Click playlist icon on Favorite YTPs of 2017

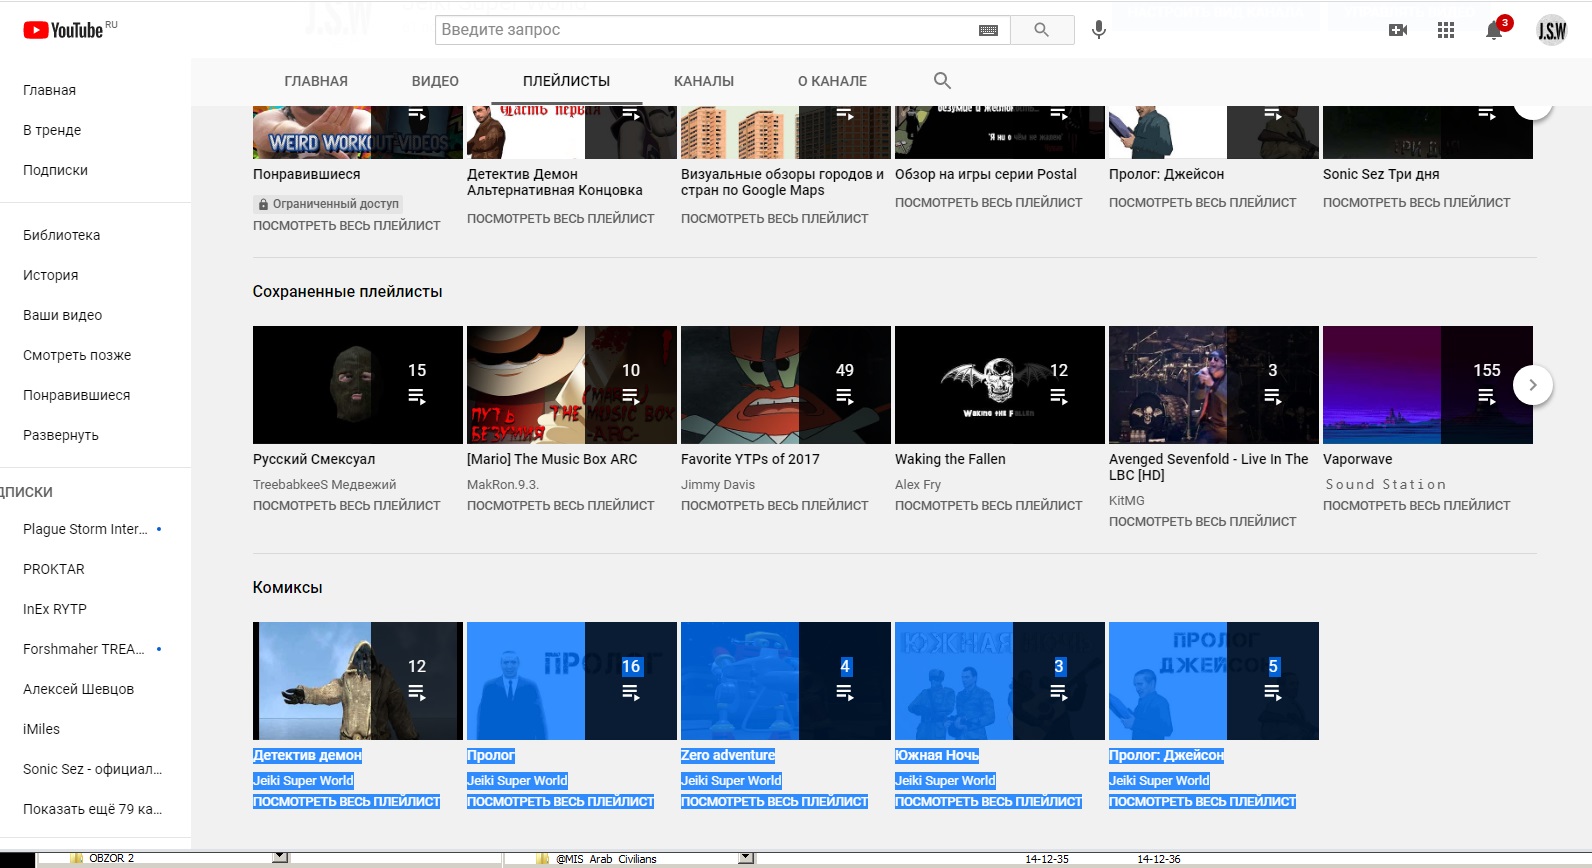click(x=845, y=397)
